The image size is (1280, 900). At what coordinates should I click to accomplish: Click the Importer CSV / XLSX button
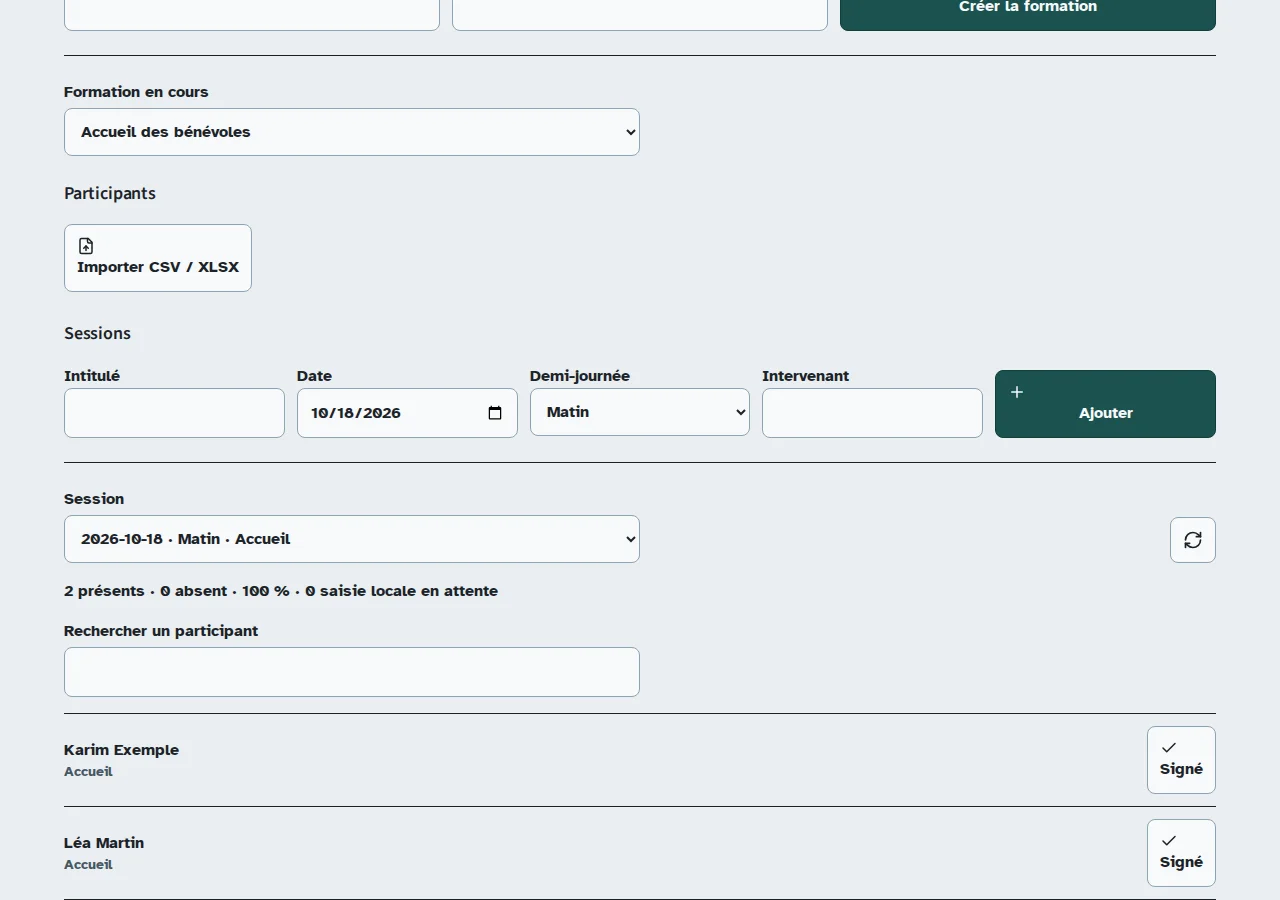[x=158, y=258]
